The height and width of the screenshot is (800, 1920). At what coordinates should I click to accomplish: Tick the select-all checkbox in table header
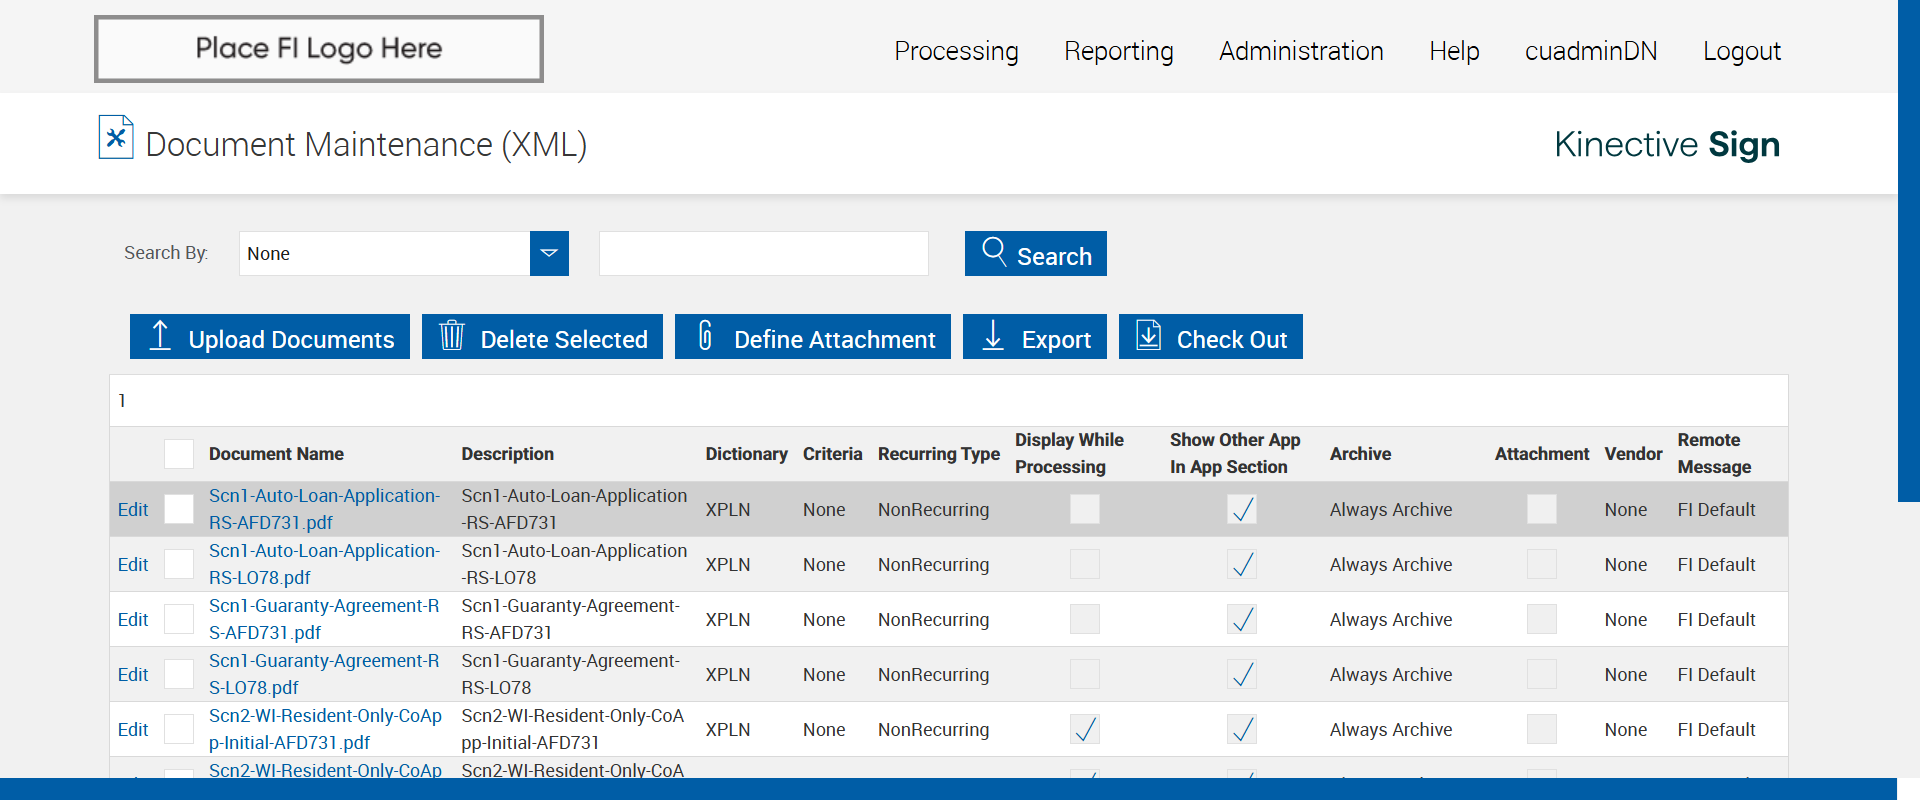point(179,454)
